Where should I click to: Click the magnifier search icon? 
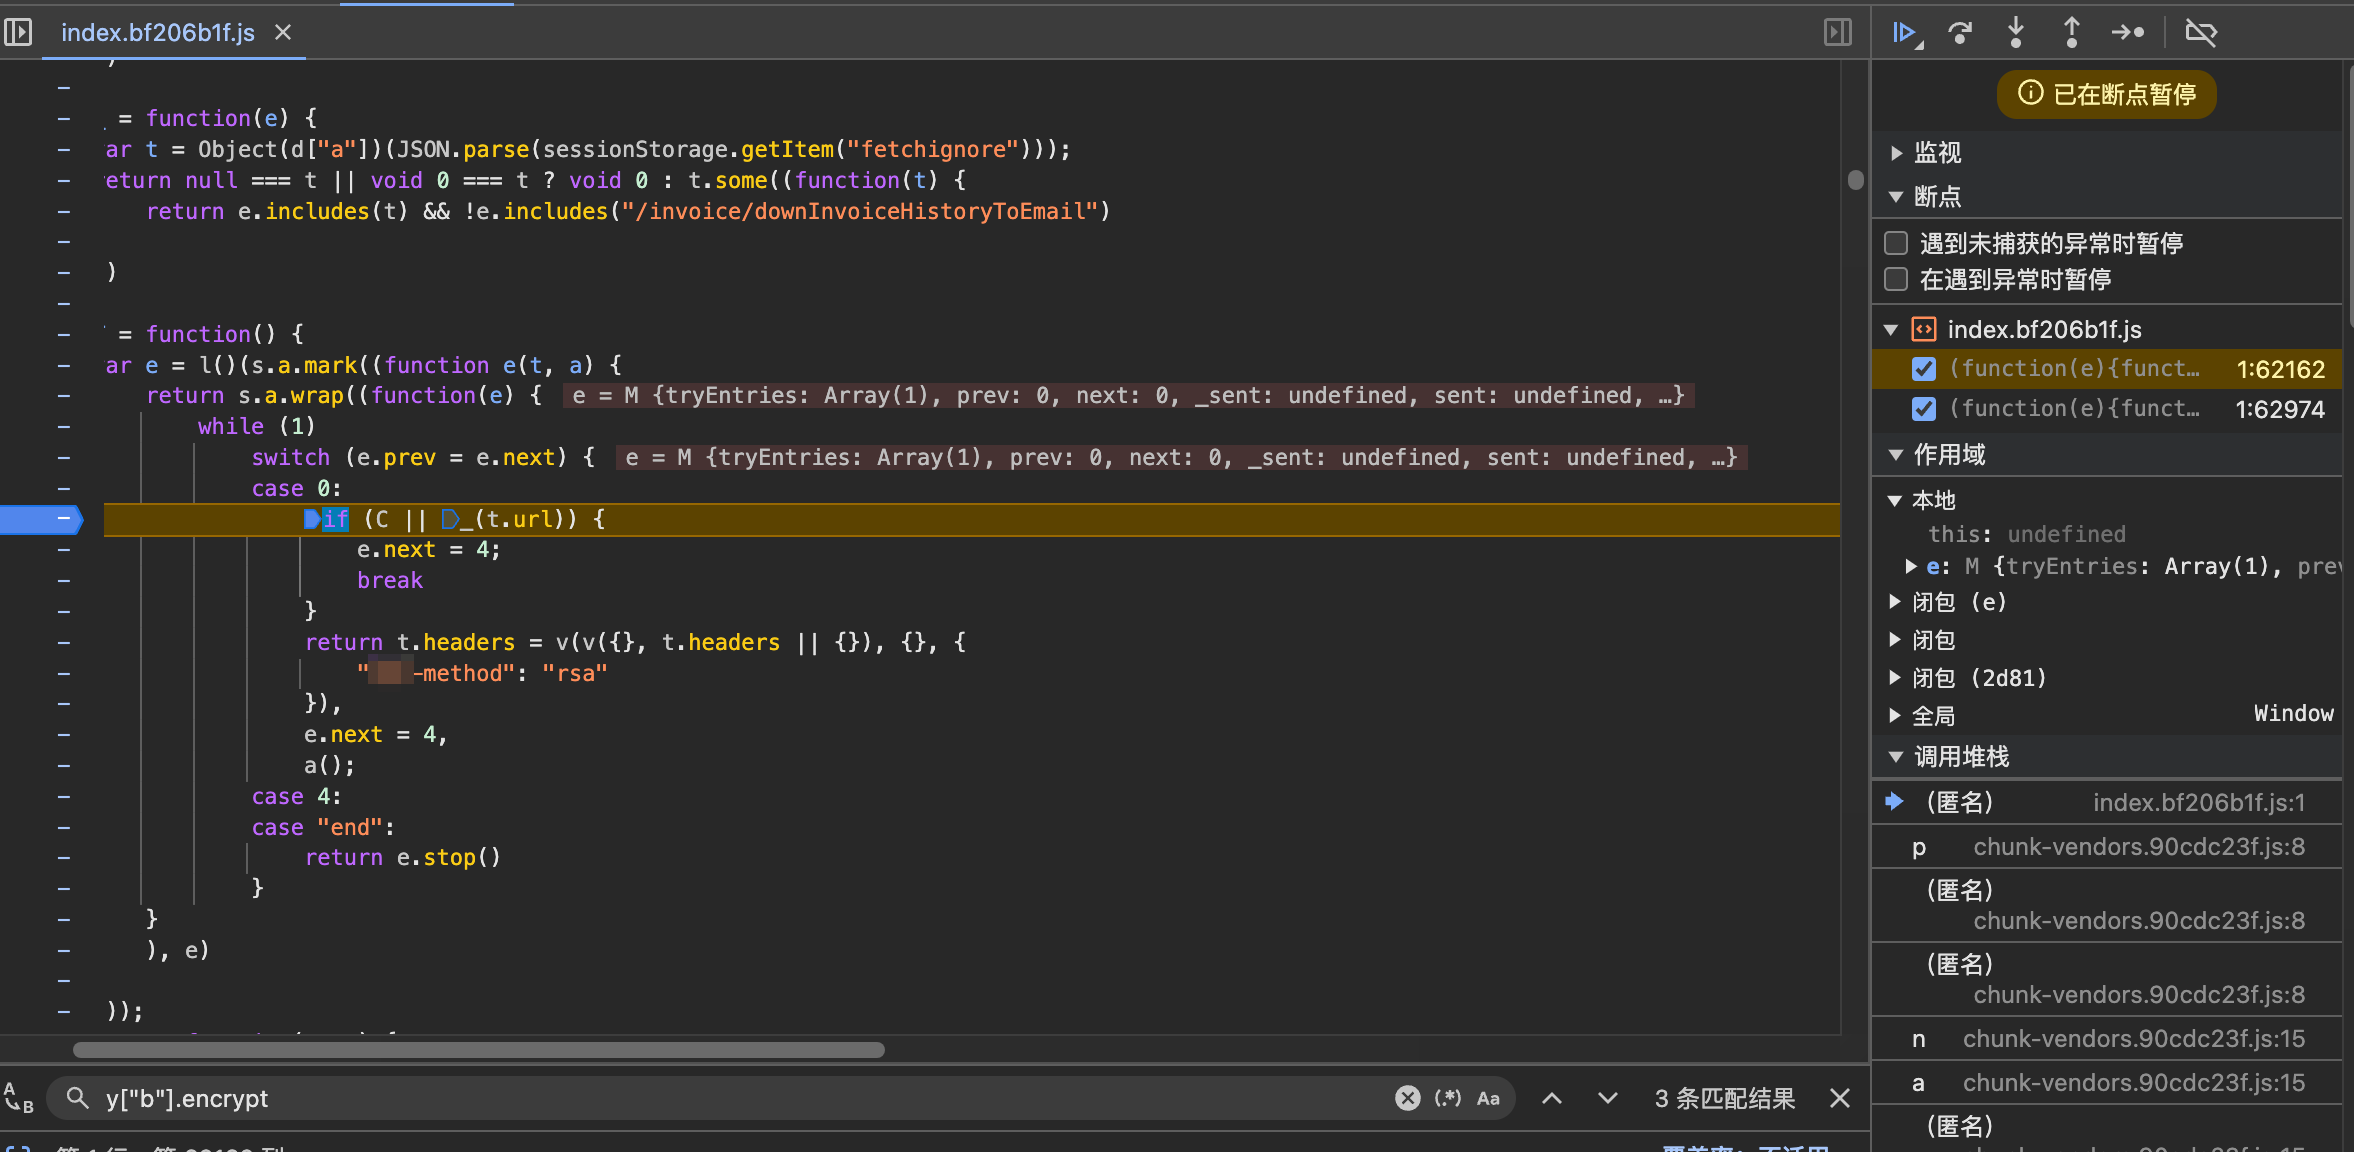77,1098
